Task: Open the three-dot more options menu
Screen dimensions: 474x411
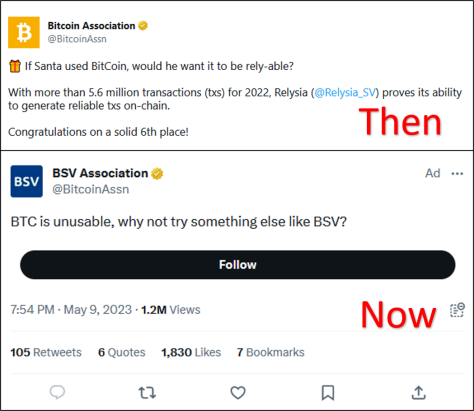Action: (457, 174)
